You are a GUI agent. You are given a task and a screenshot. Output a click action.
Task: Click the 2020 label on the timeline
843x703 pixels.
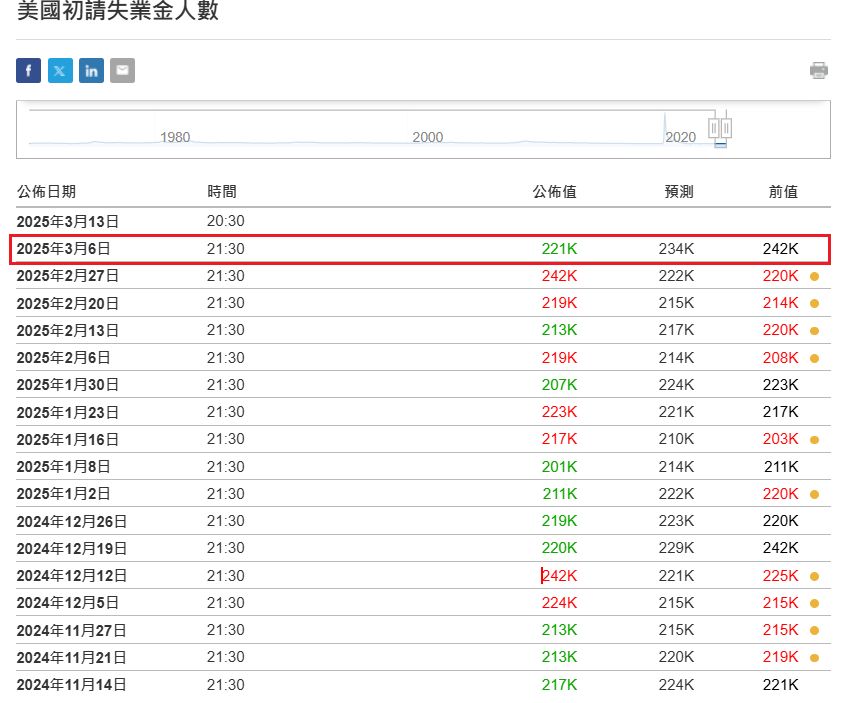pos(681,137)
